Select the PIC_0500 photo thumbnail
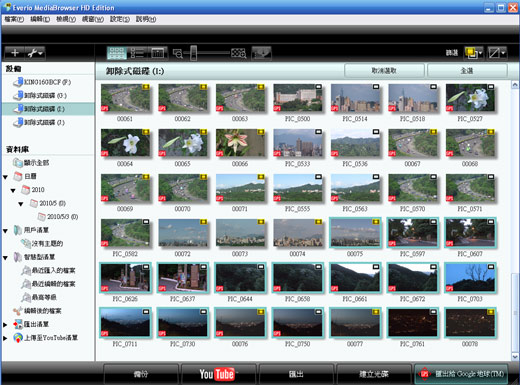Viewport: 520px width, 385px height. 298,98
